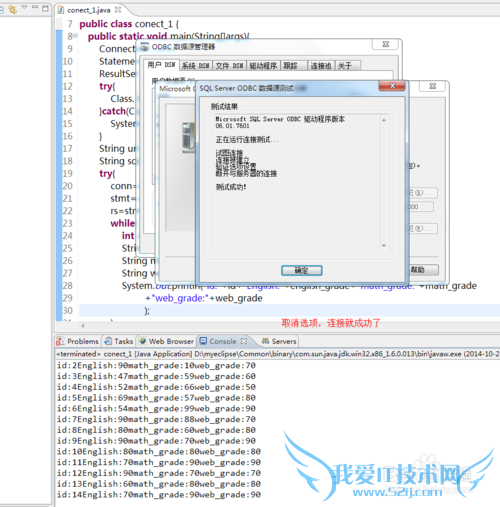Click 确定 in the data source test dialog
This screenshot has width=500, height=507.
point(301,270)
